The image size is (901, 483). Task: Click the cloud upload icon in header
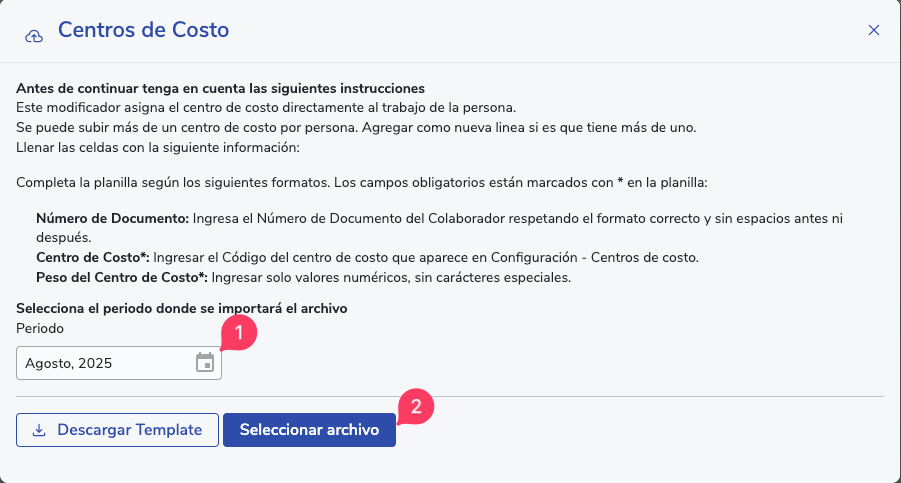(34, 34)
